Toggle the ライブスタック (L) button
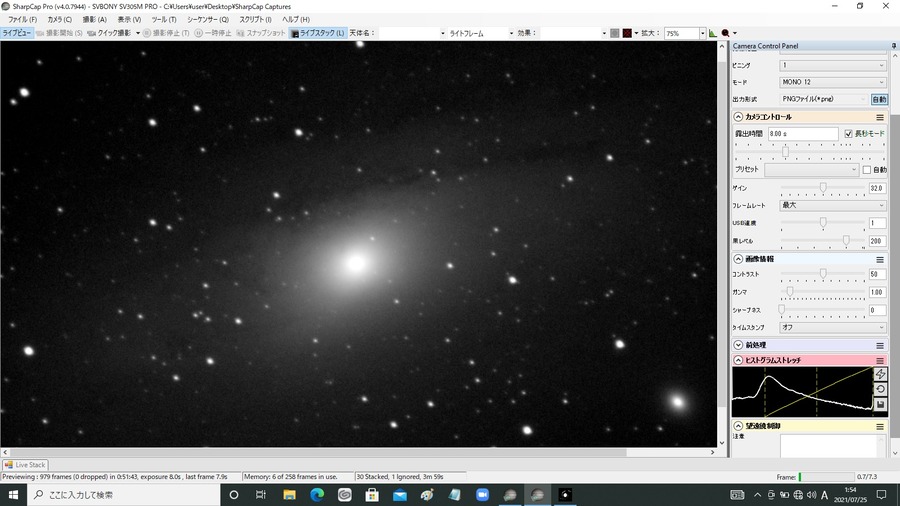This screenshot has height=506, width=900. click(317, 33)
